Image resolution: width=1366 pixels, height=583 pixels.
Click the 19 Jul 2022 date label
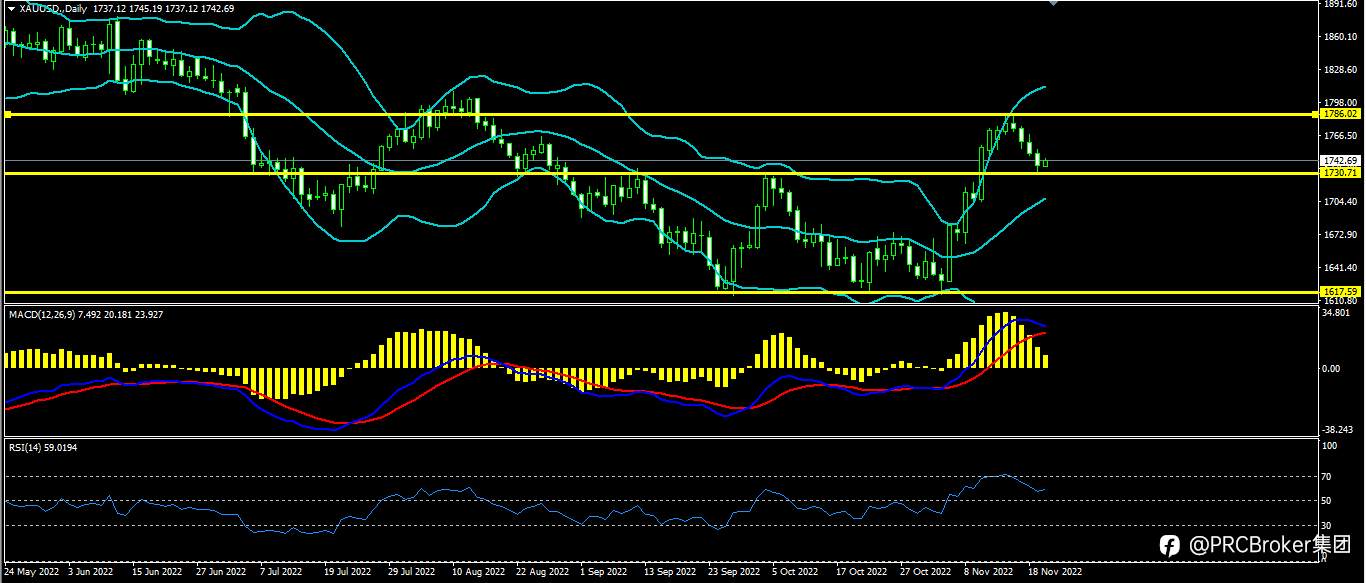[348, 573]
